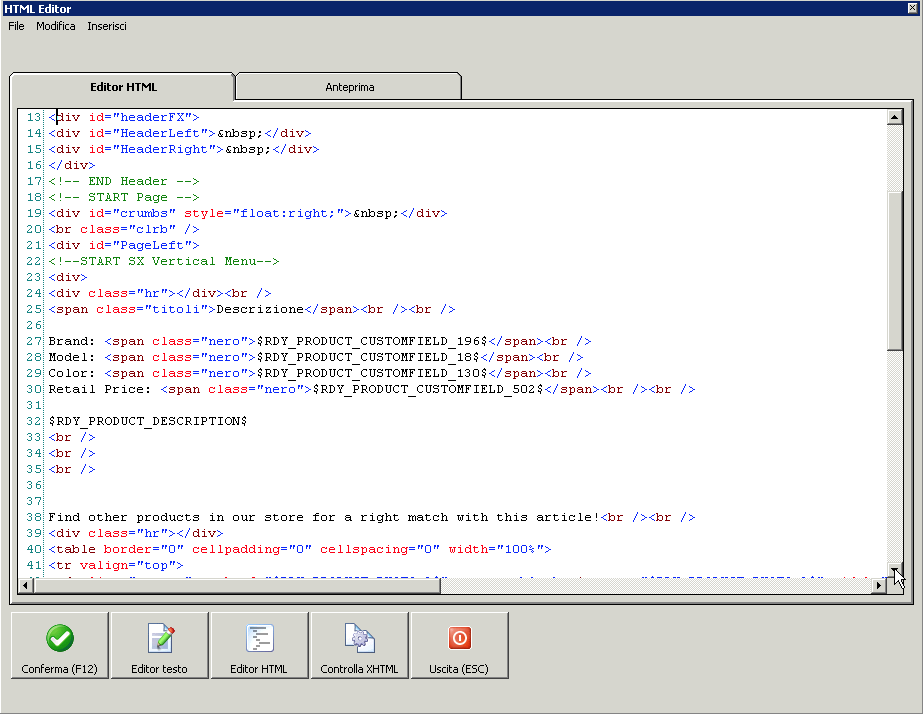
Task: Click the vertical scrollbar down arrow
Action: (x=895, y=570)
